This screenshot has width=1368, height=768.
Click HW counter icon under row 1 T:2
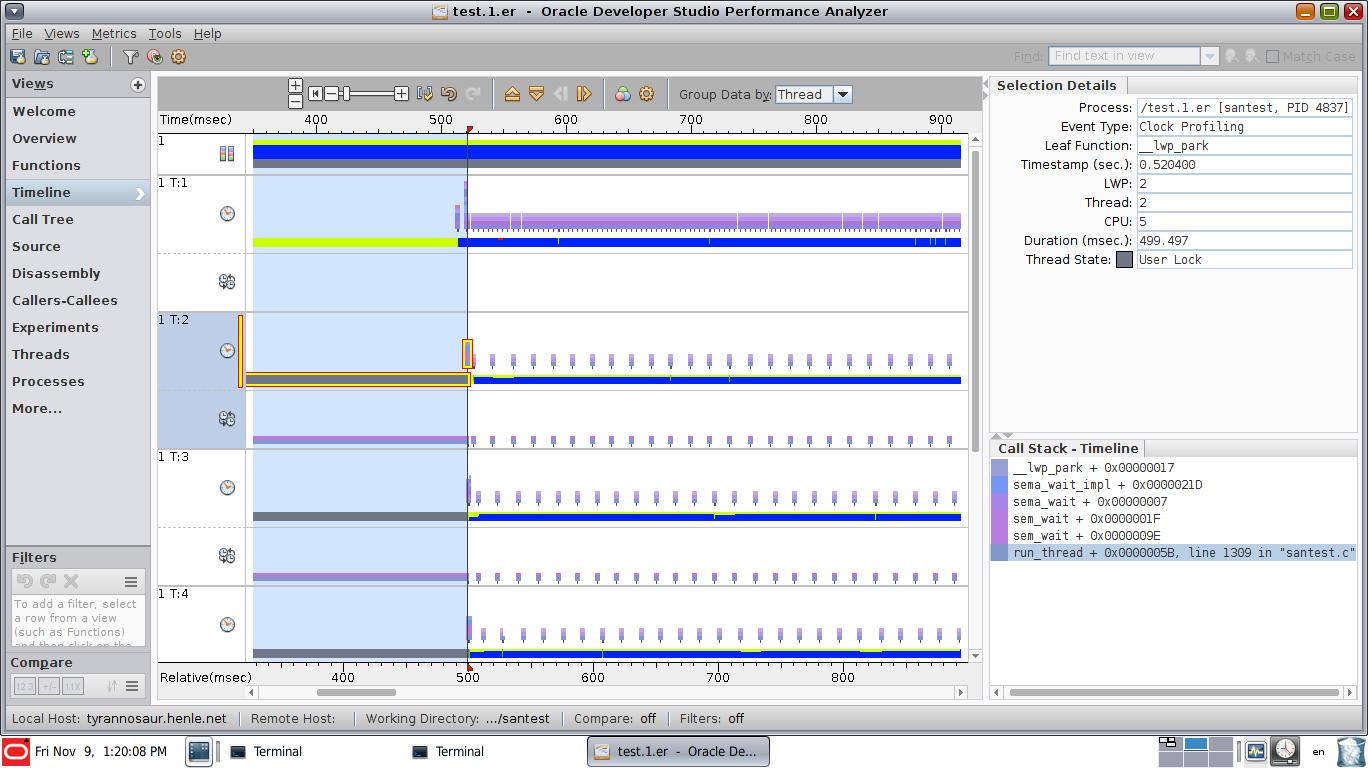[227, 419]
